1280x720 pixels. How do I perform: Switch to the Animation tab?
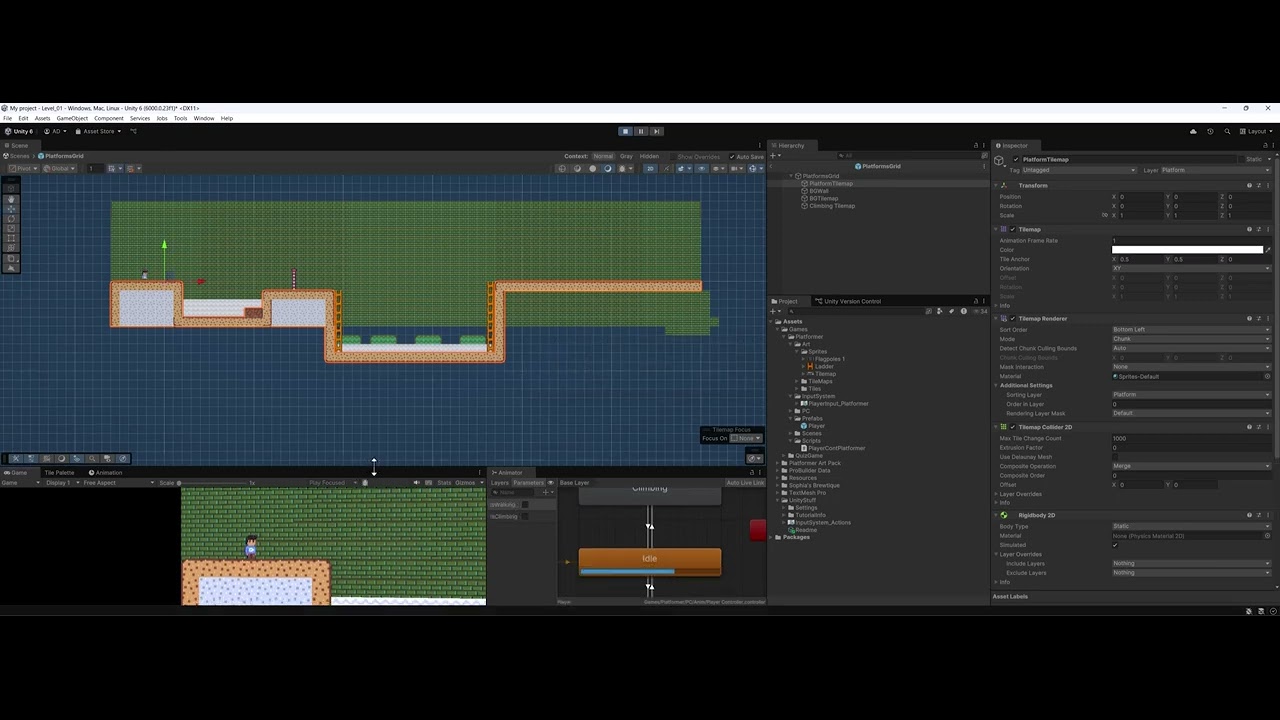click(x=106, y=472)
